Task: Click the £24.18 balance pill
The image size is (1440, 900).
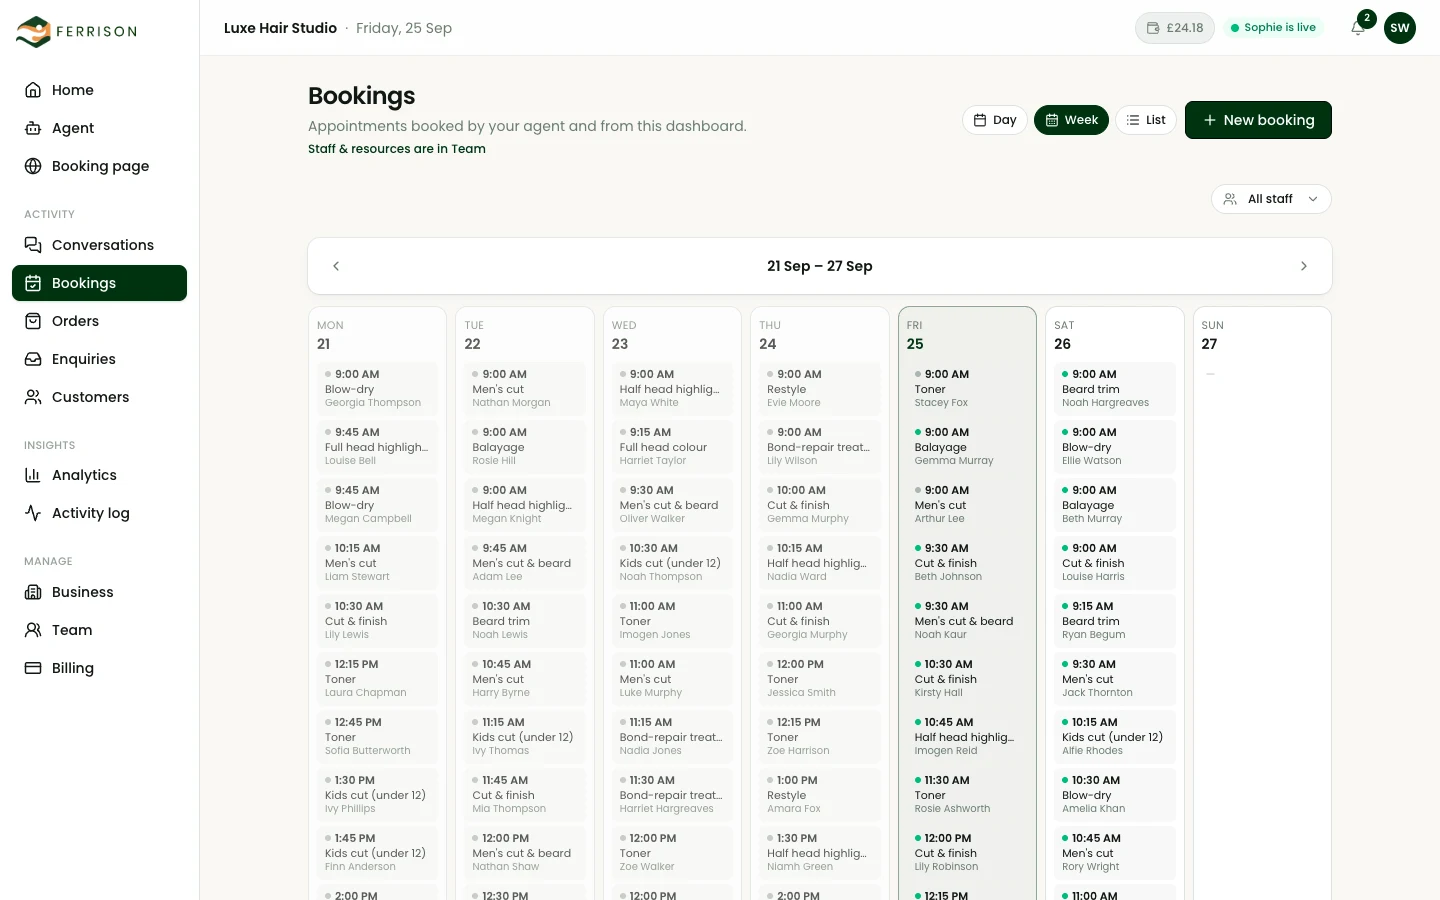Action: [x=1175, y=28]
